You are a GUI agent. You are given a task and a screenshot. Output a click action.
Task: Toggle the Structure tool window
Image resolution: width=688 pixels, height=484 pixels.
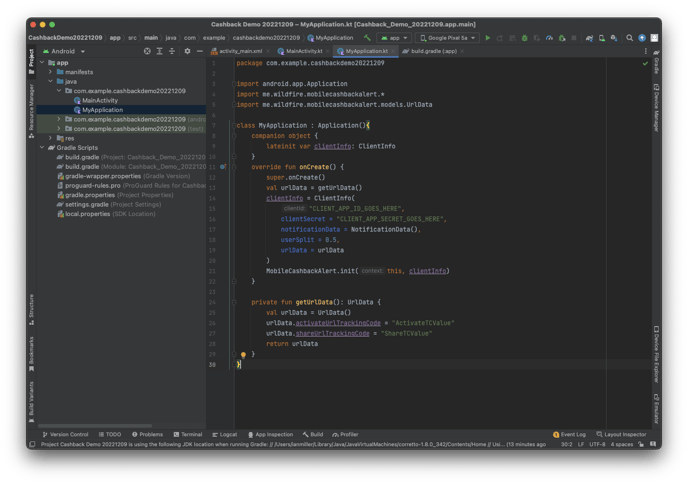coord(31,306)
